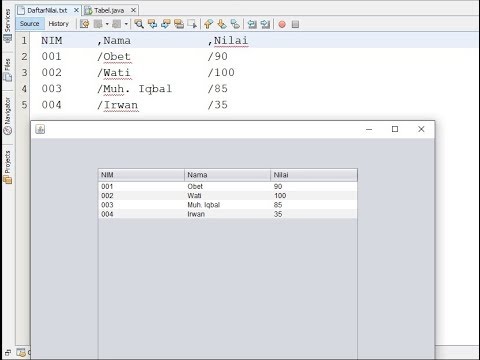
Task: Toggle Bookmark icon in editor toolbar
Action: [235, 24]
